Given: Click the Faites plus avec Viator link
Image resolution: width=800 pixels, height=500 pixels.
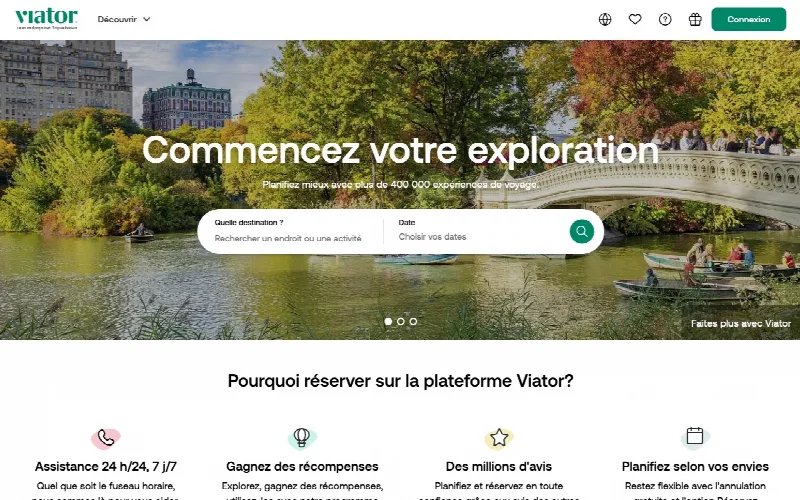Looking at the screenshot, I should pyautogui.click(x=741, y=323).
